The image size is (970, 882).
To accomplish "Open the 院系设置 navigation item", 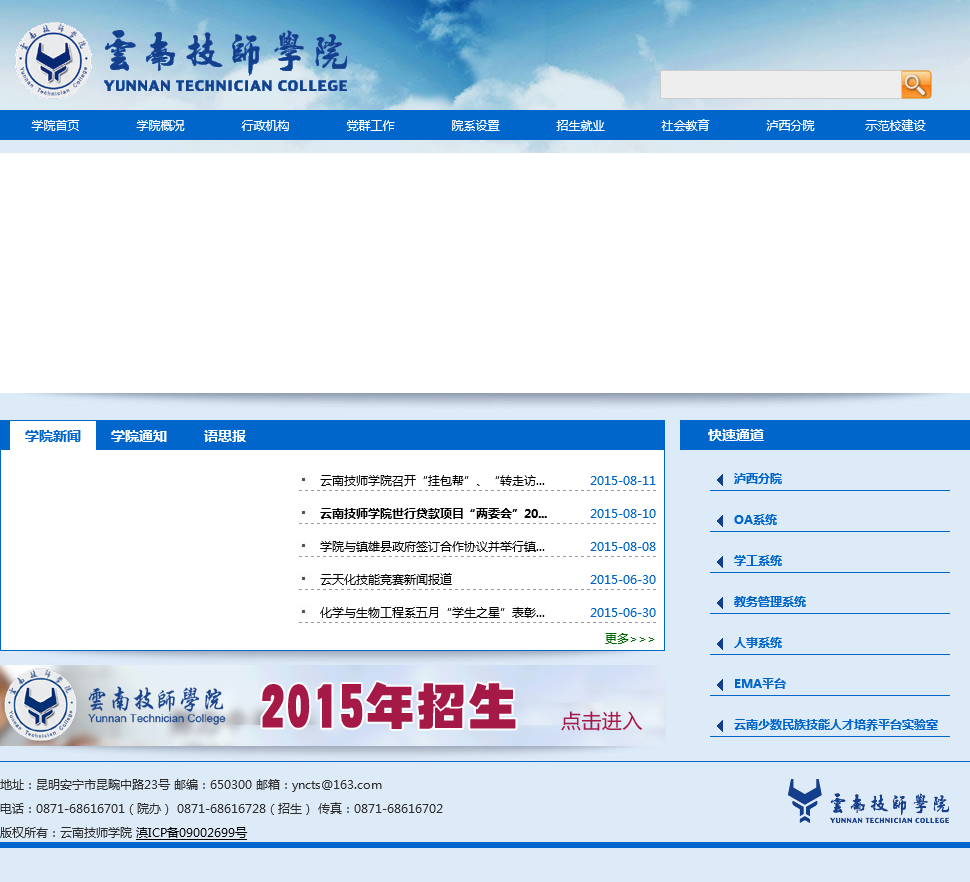I will tap(475, 126).
